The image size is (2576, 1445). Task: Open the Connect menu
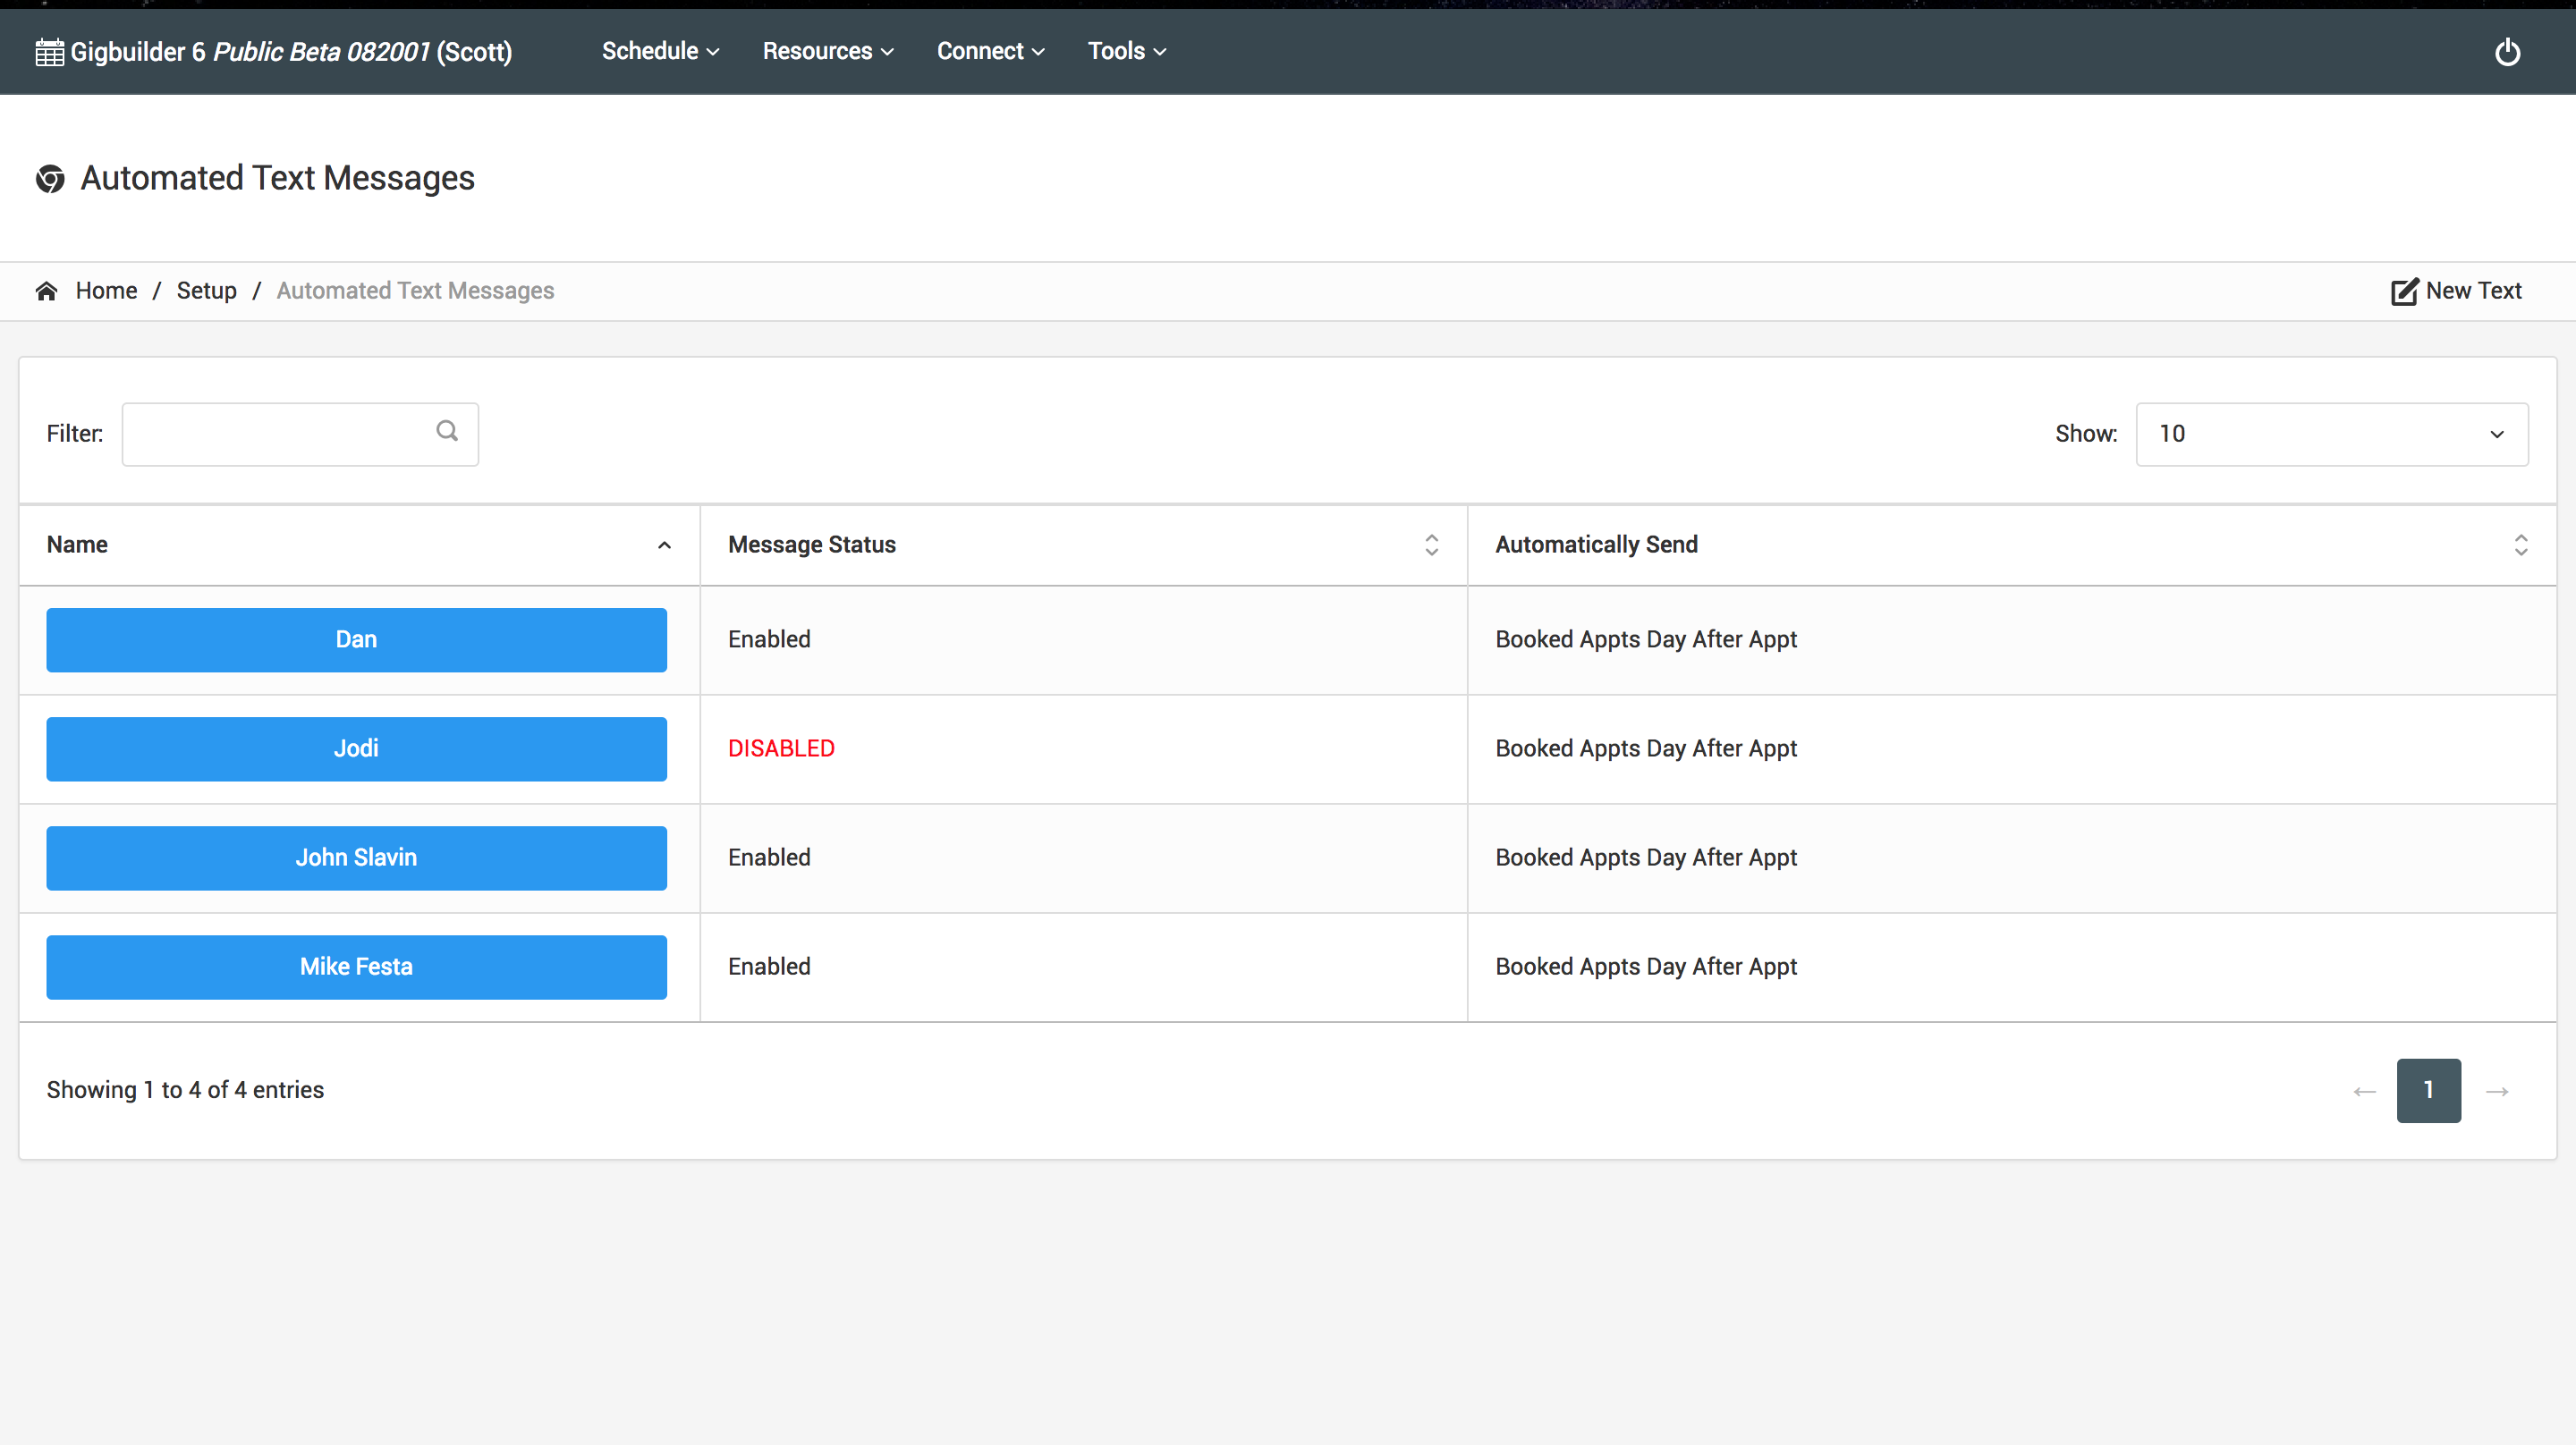click(x=990, y=51)
